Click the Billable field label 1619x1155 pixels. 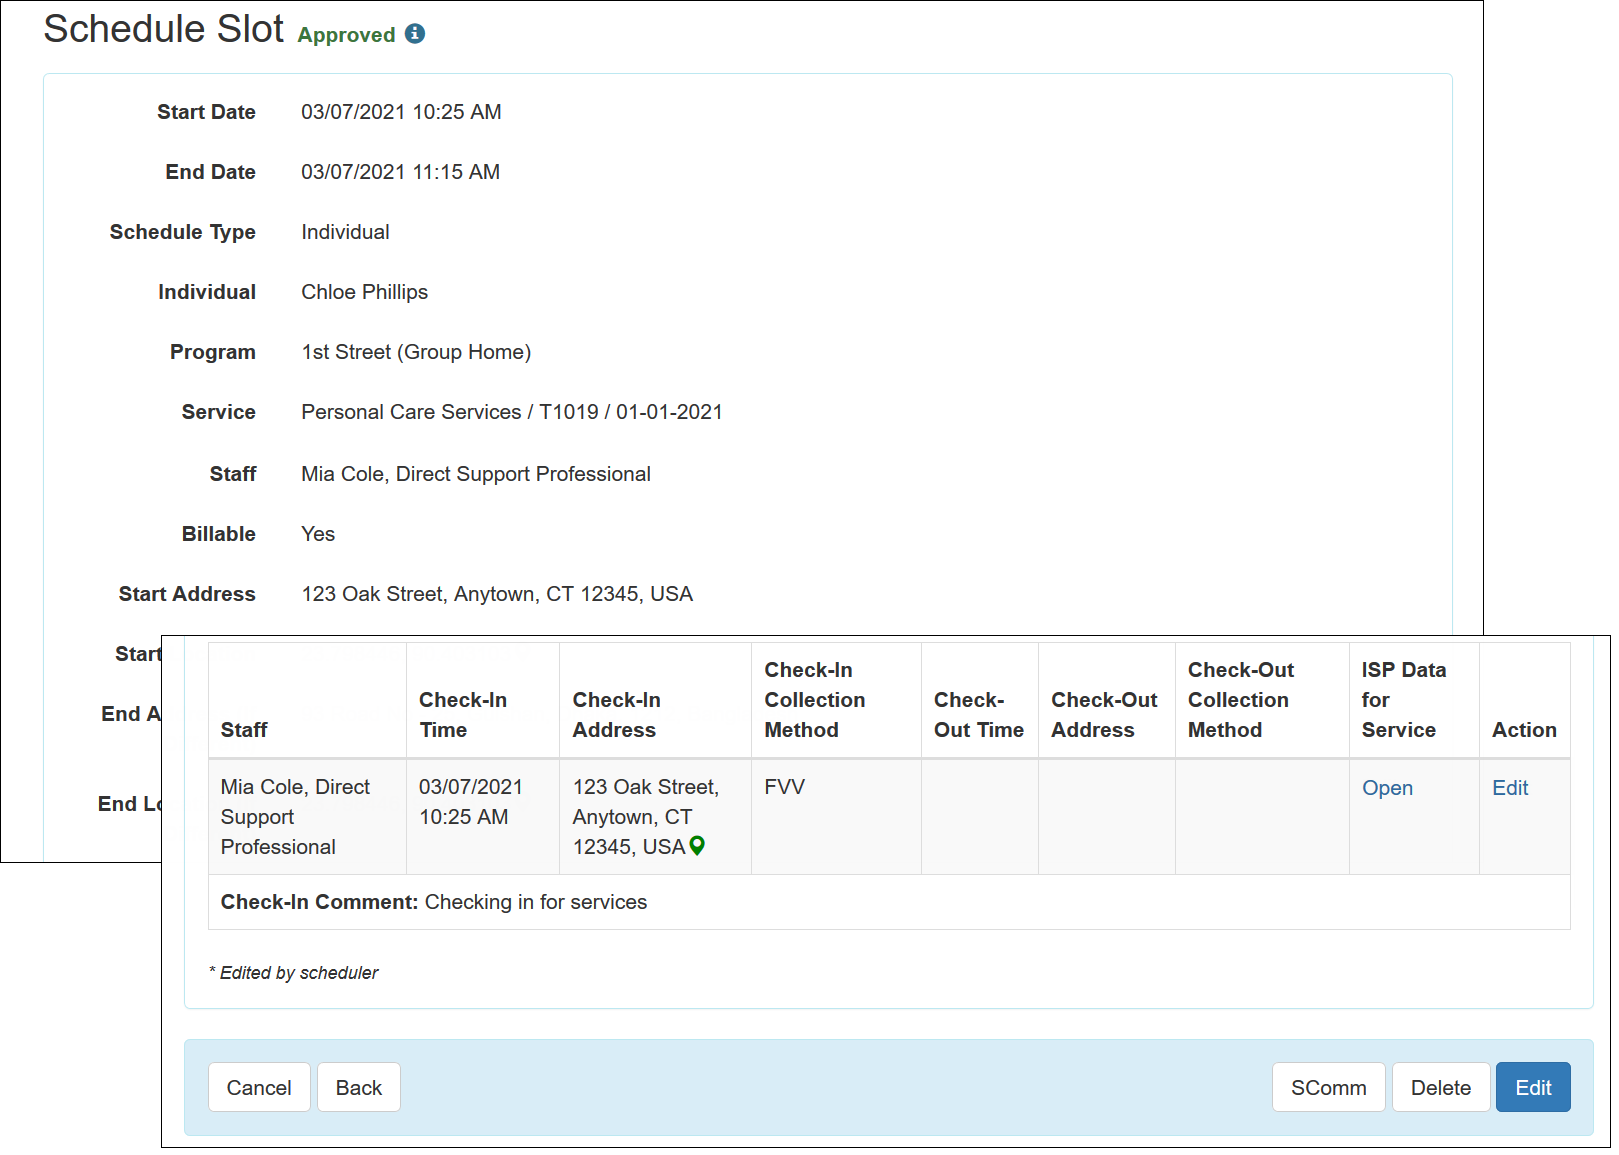point(219,534)
